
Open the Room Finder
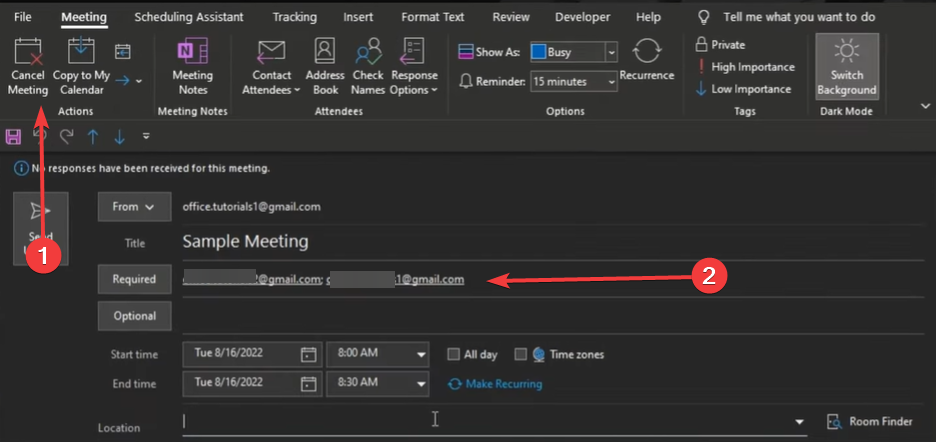[x=870, y=422]
